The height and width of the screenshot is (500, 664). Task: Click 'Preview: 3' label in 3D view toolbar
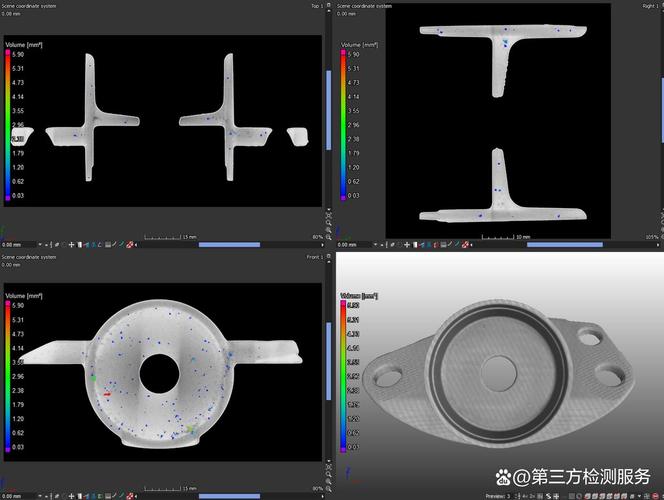(x=498, y=496)
